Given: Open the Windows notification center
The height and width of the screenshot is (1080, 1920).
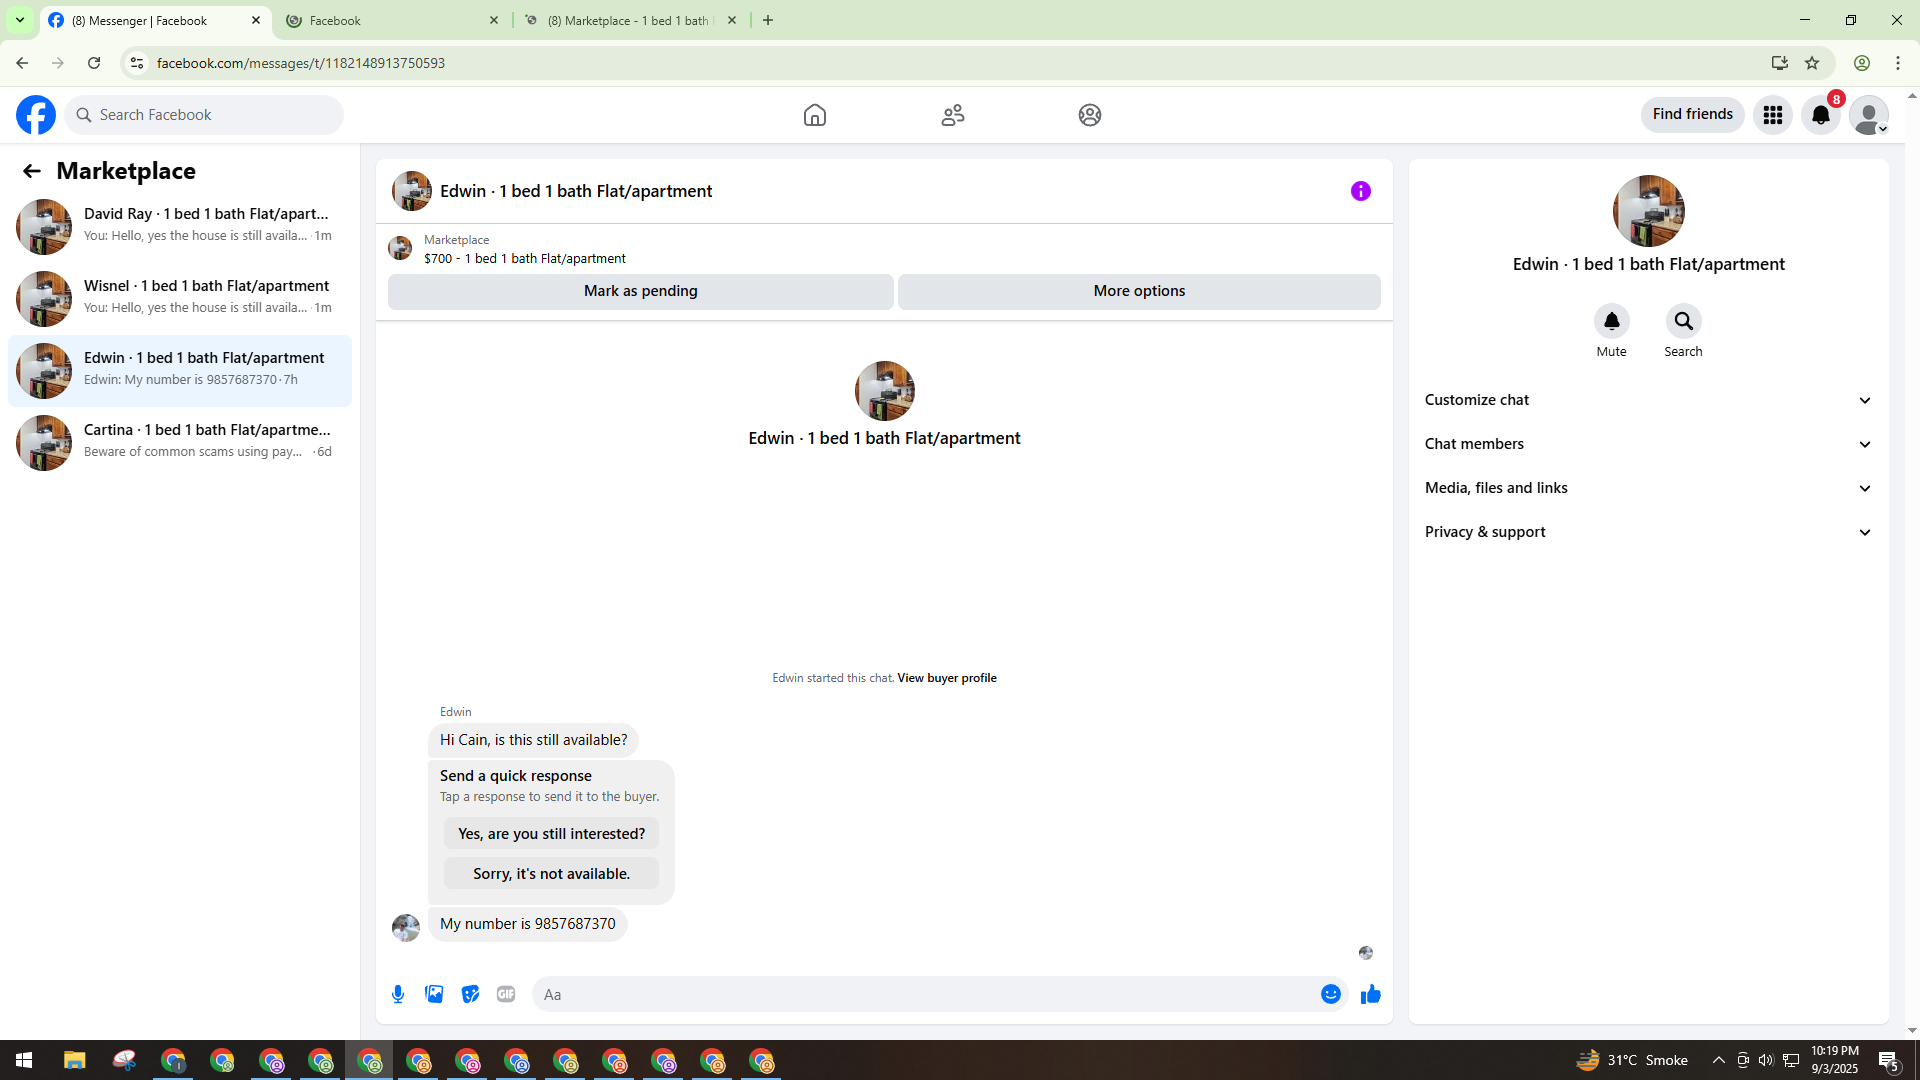Looking at the screenshot, I should [1889, 1060].
